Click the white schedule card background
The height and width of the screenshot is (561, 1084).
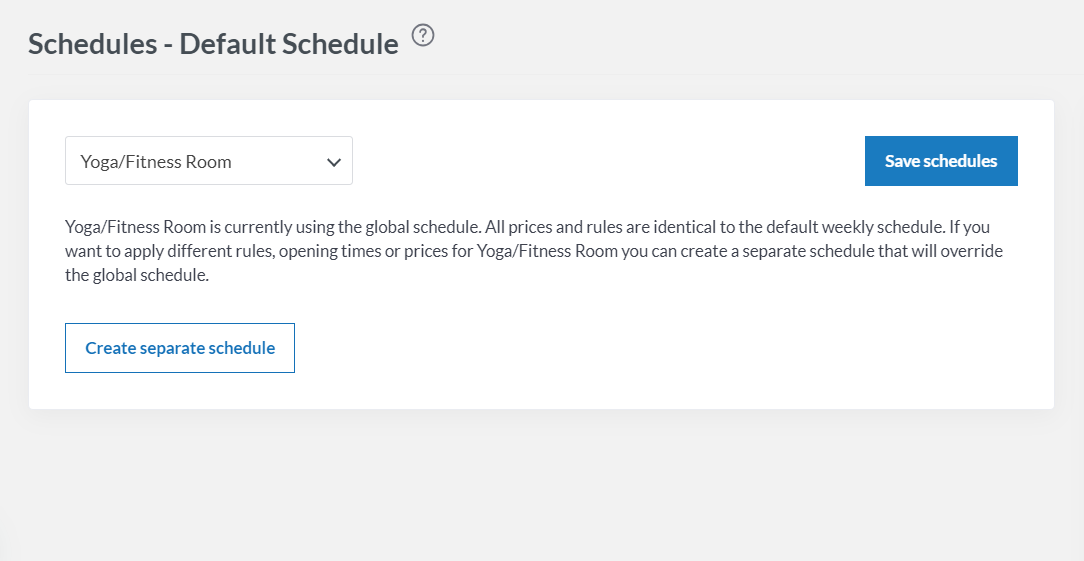coord(650,350)
